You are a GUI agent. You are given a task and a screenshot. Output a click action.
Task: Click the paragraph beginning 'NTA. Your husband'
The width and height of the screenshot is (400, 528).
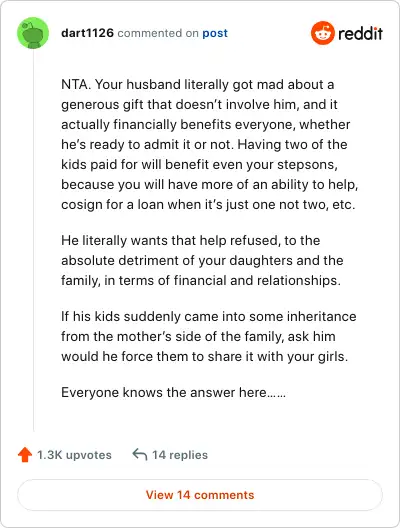[209, 144]
